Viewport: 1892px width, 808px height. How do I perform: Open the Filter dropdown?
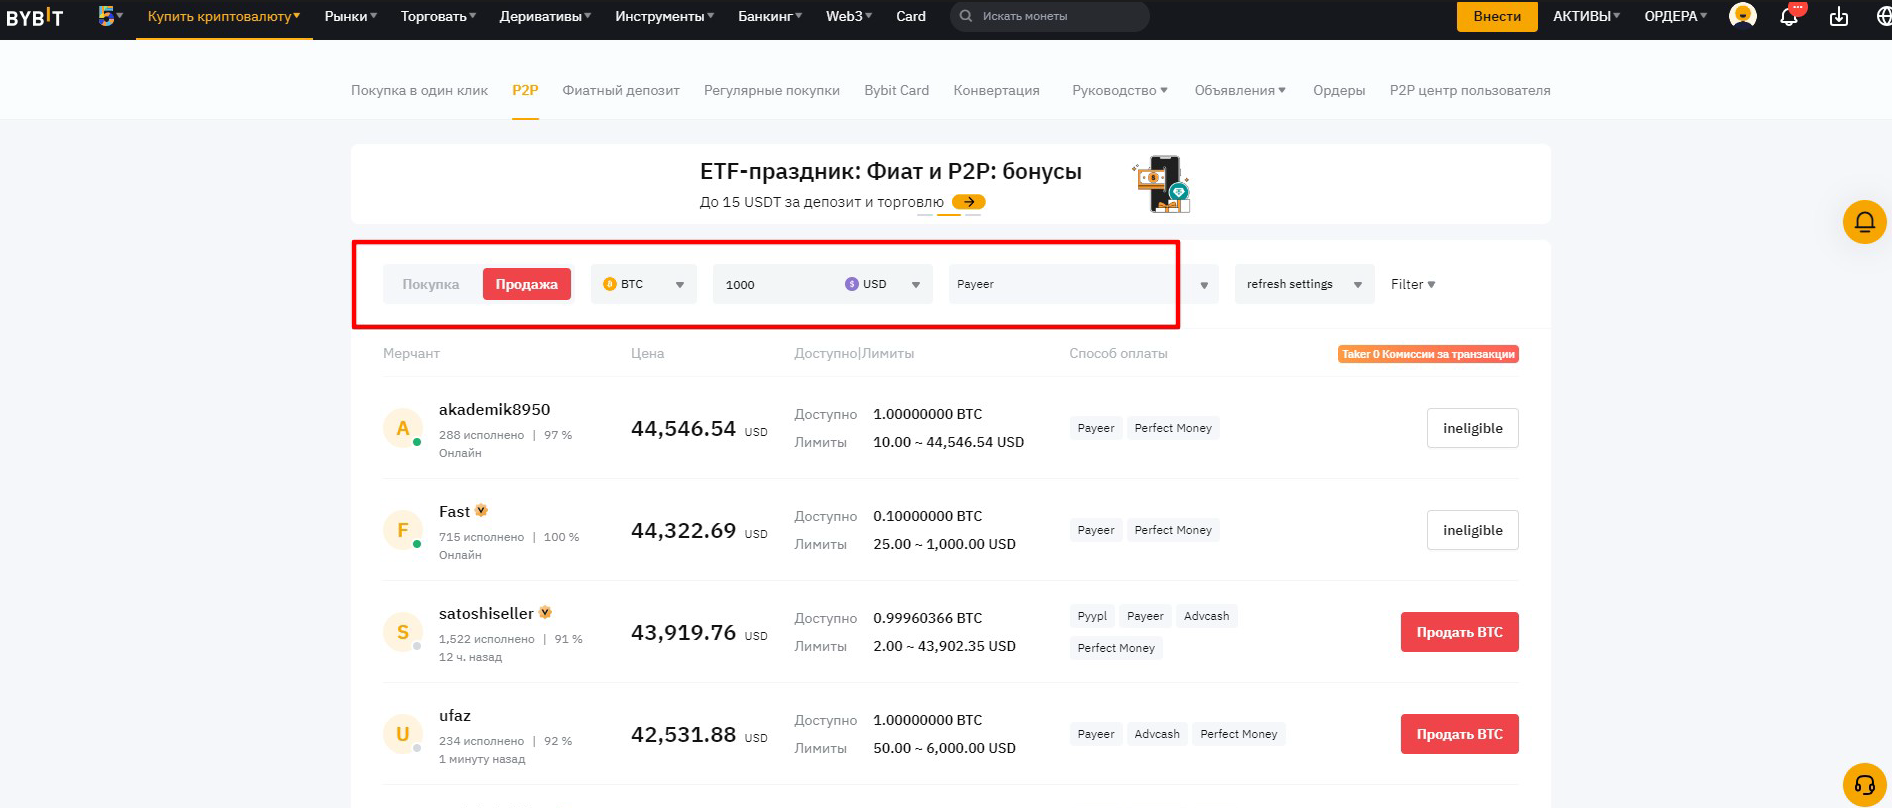(1413, 284)
